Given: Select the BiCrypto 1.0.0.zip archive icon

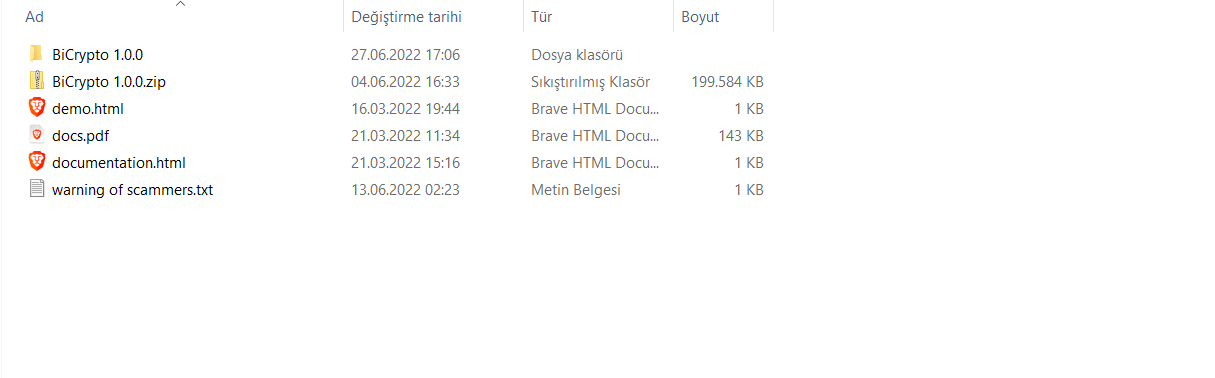Looking at the screenshot, I should point(37,81).
